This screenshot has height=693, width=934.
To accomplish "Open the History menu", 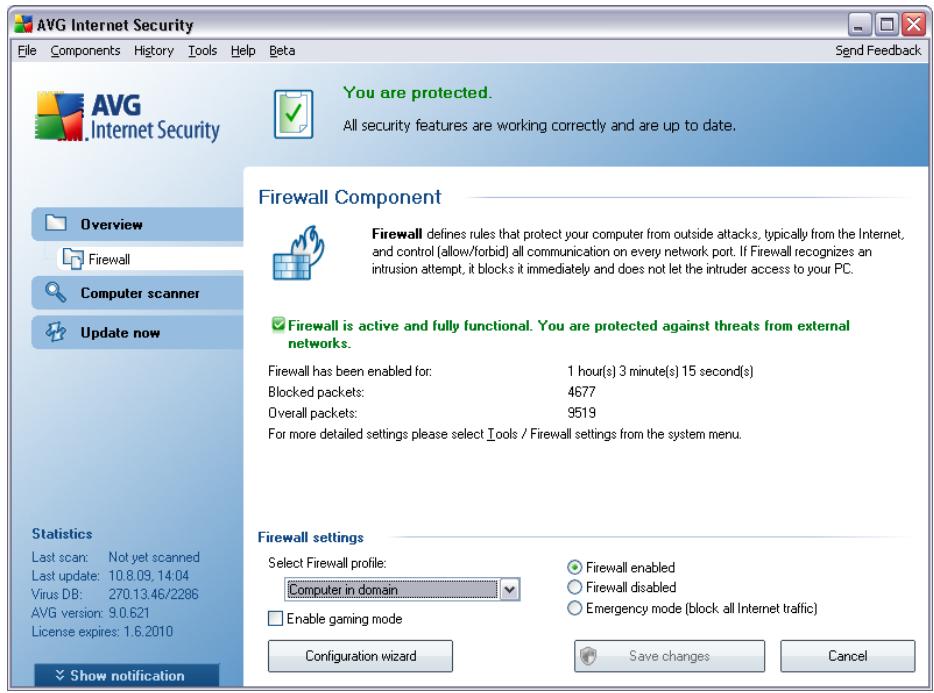I will click(x=154, y=51).
